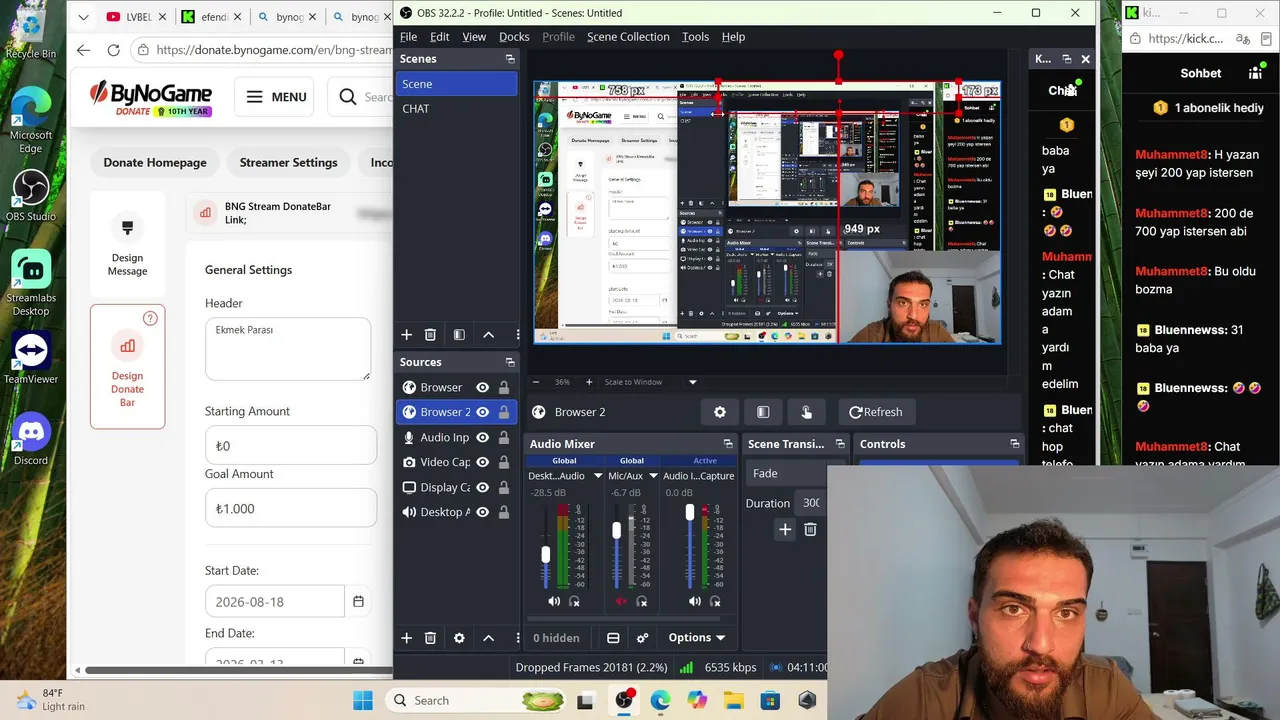Toggle monitoring headphone icon for Desktop Audio

coord(574,602)
